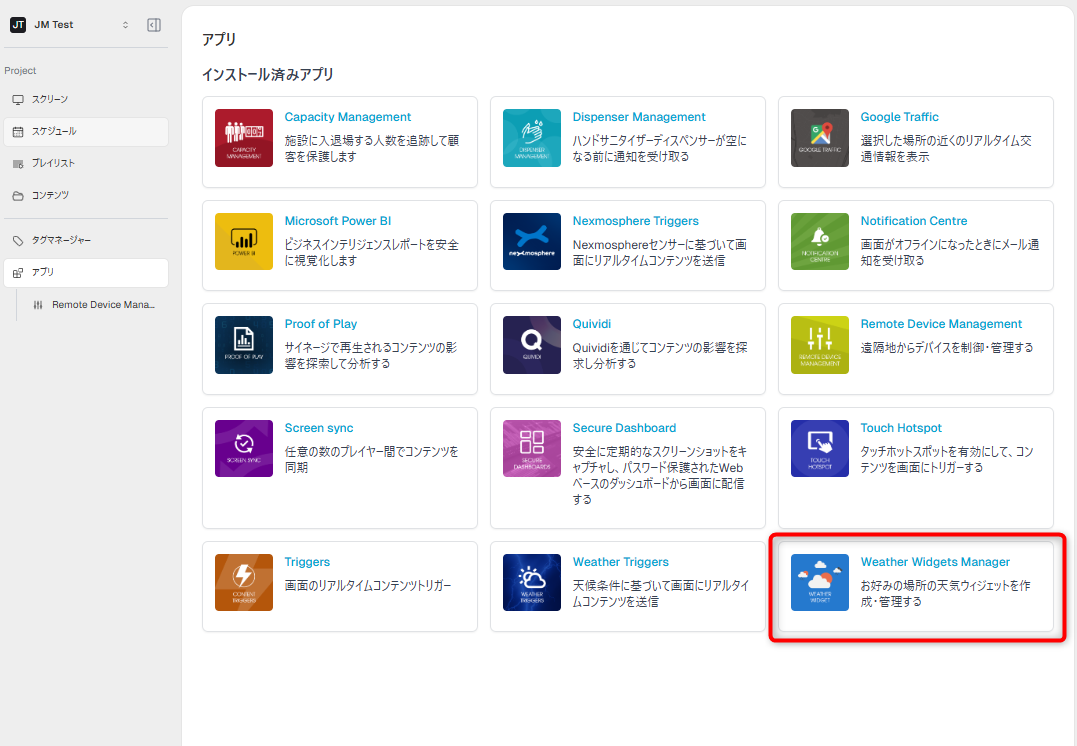Open the Capacity Management link
Viewport: 1077px width, 746px height.
coord(348,117)
